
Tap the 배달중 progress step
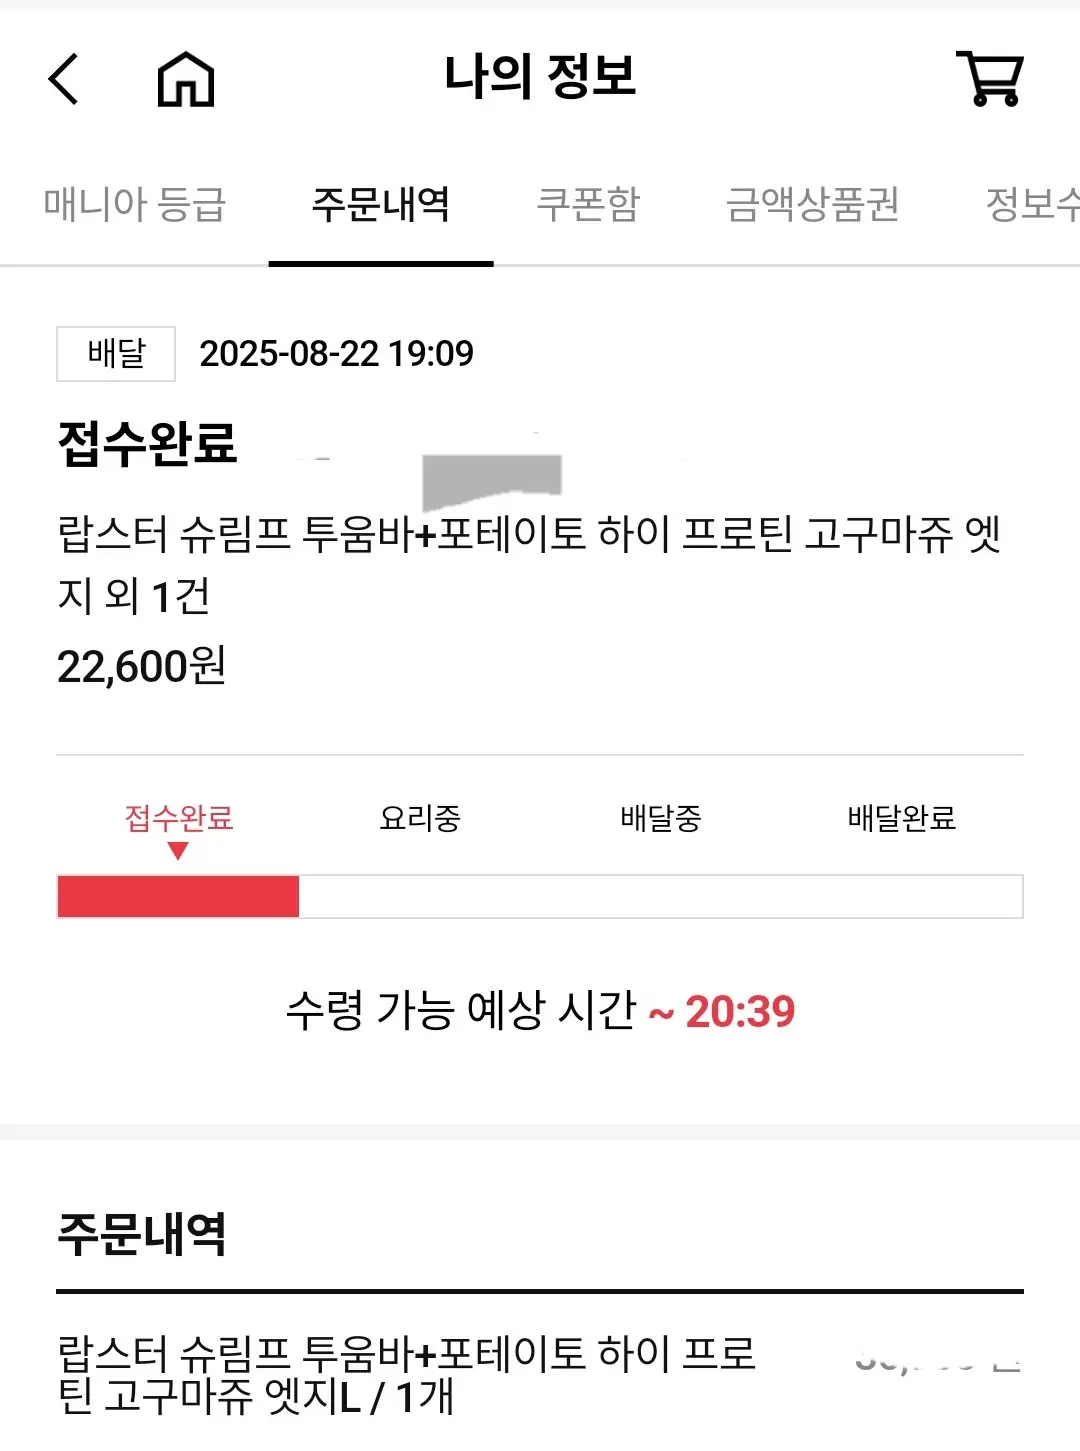[x=660, y=818]
